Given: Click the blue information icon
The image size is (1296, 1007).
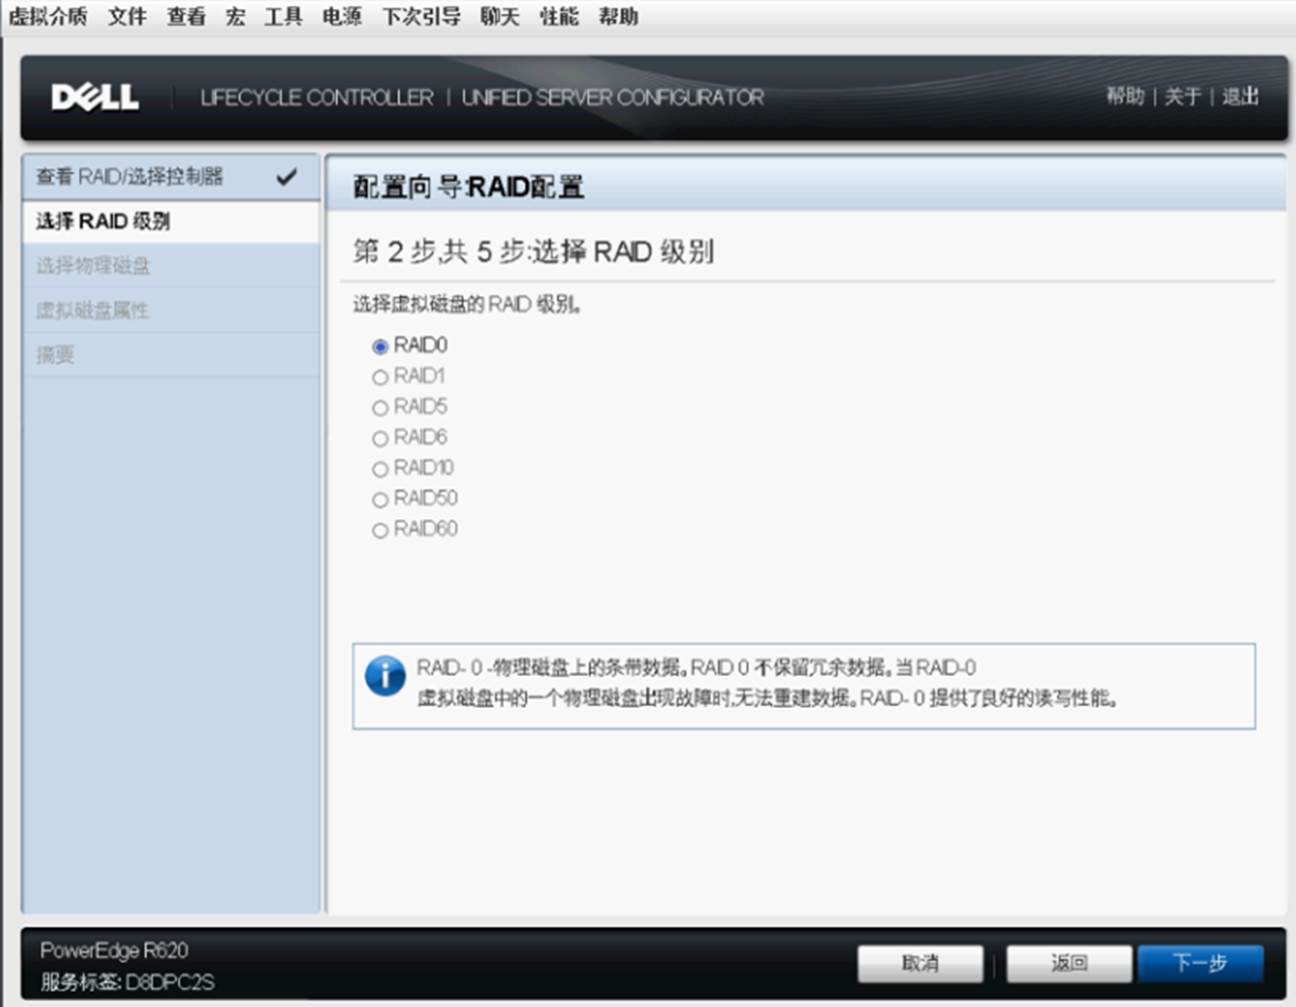Looking at the screenshot, I should pos(385,676).
